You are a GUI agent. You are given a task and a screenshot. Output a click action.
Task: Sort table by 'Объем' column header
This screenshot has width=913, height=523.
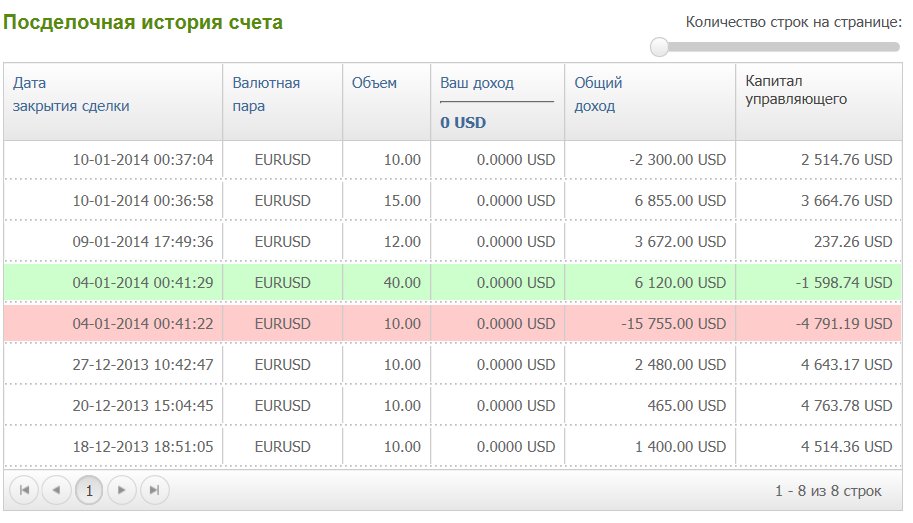click(x=374, y=83)
